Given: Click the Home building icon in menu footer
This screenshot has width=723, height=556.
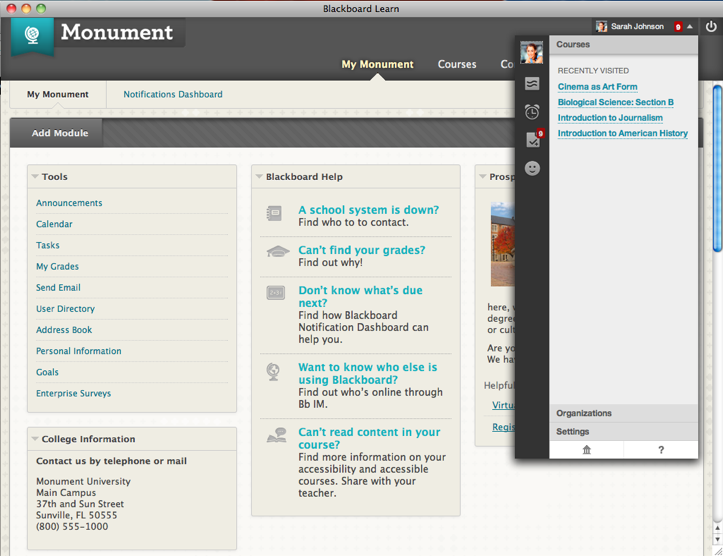Looking at the screenshot, I should (x=587, y=450).
